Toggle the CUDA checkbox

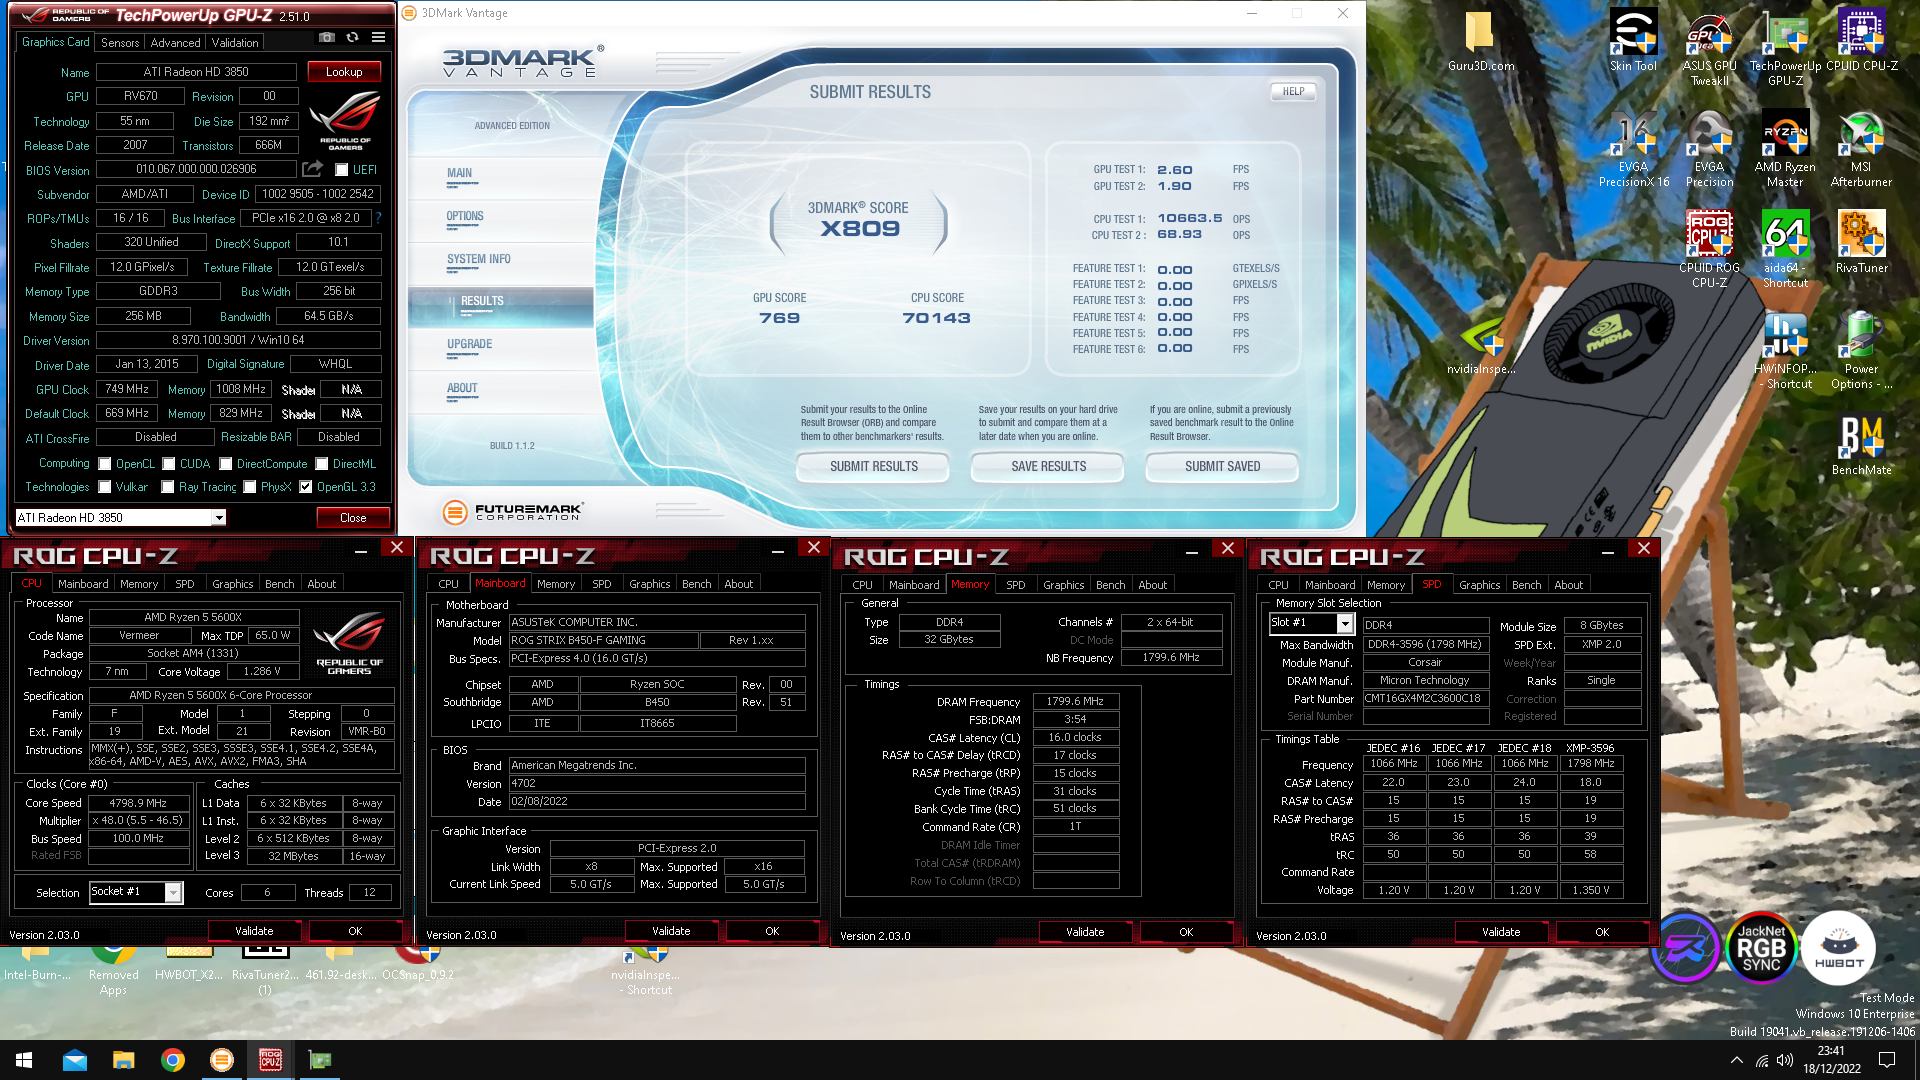coord(169,464)
